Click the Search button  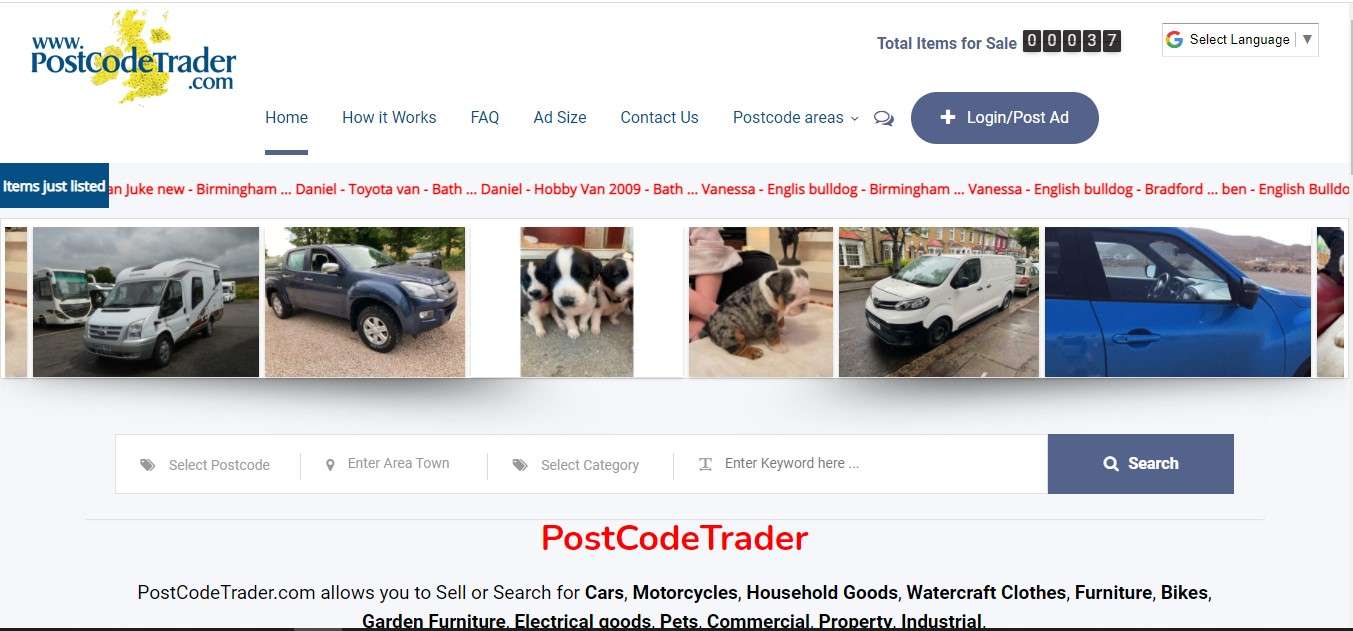(x=1141, y=464)
